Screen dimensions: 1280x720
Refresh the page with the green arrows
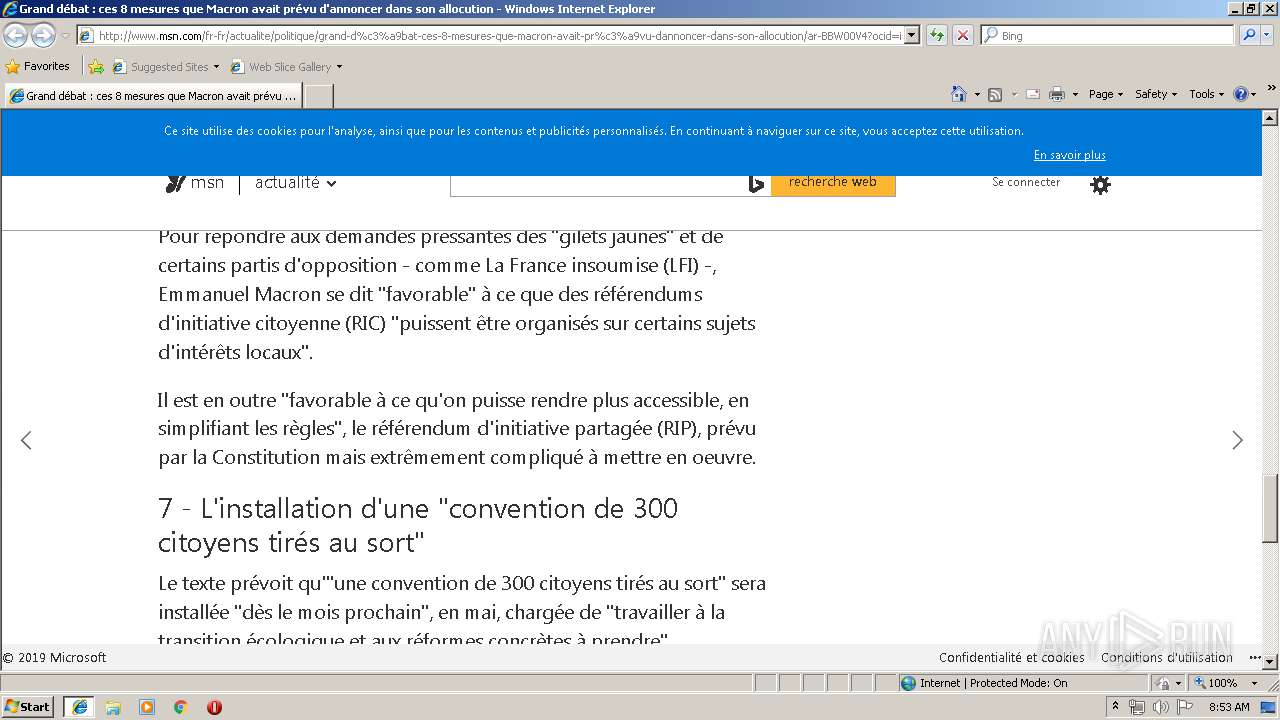[936, 36]
